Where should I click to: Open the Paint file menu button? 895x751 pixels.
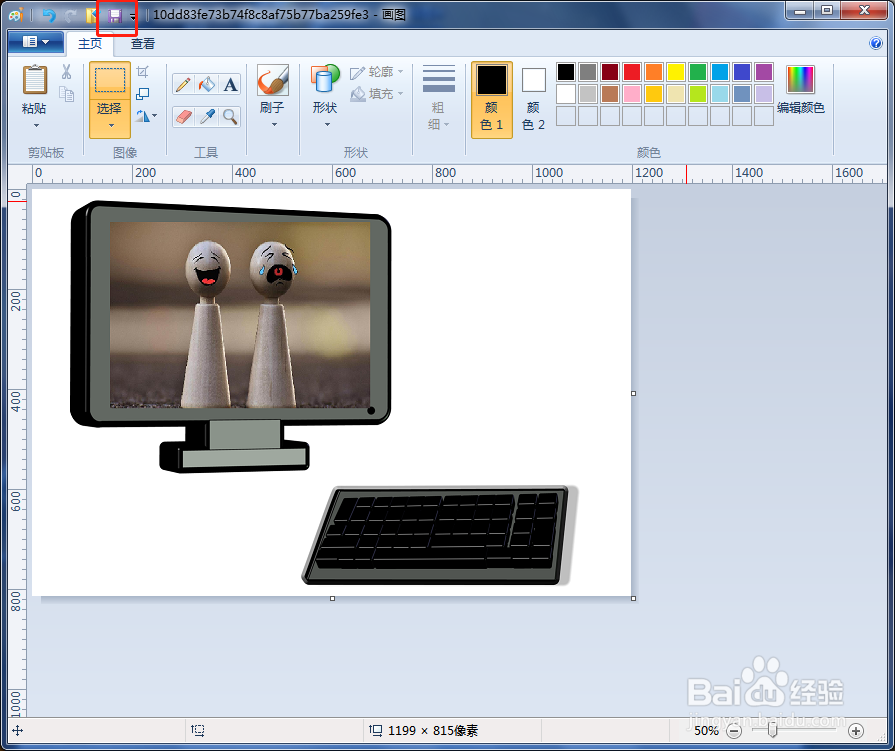point(36,42)
